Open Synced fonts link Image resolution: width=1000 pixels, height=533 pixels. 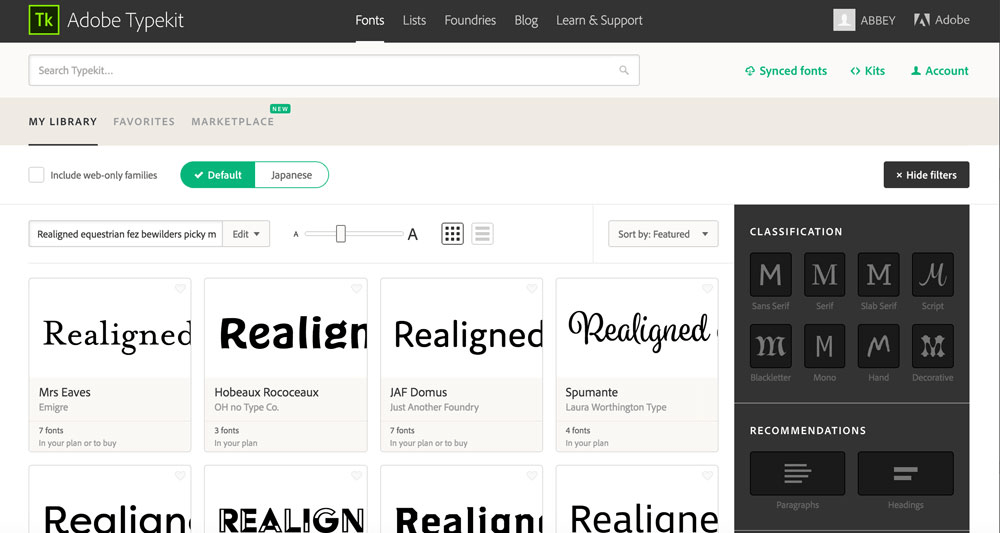point(786,71)
